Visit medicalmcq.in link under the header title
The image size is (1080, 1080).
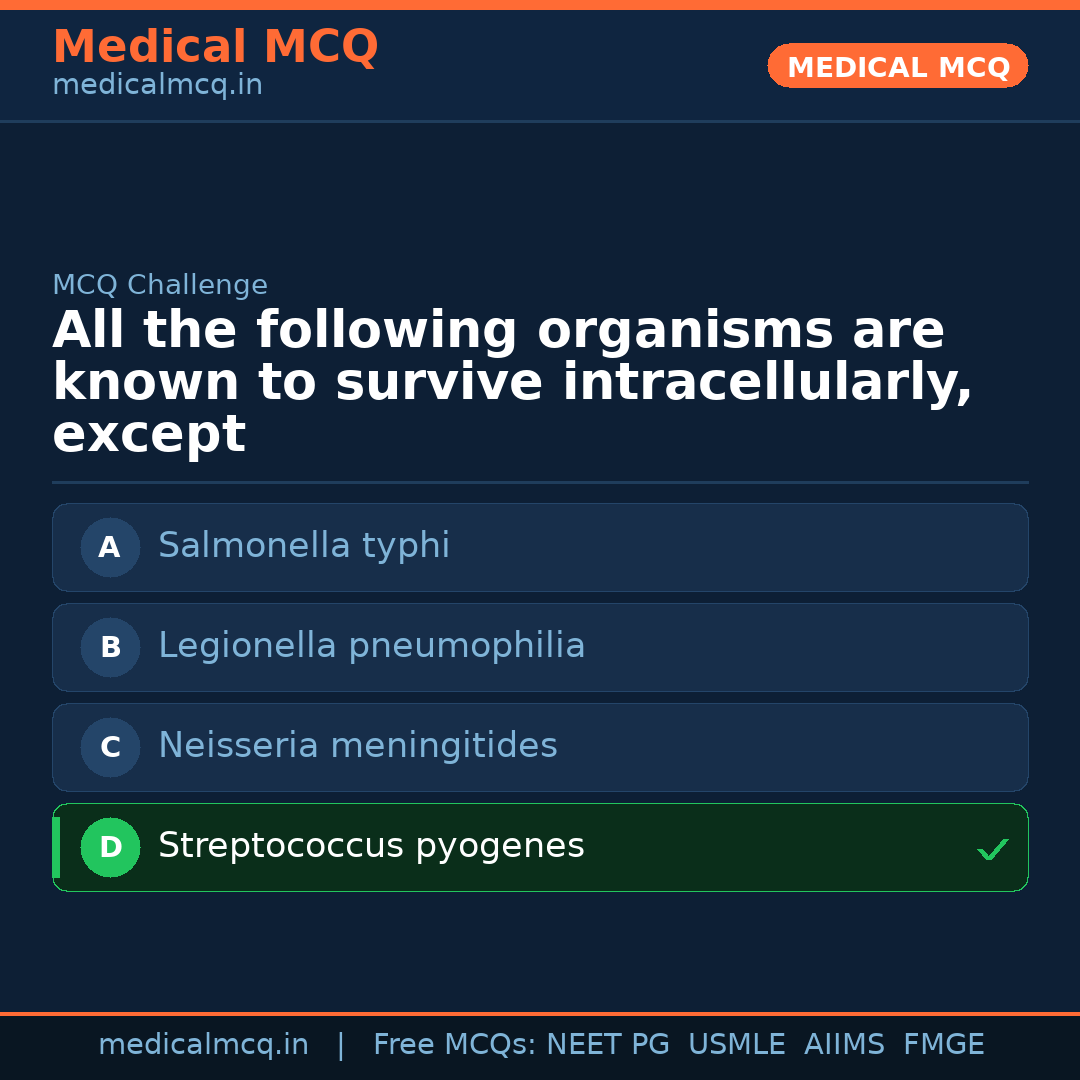point(157,86)
